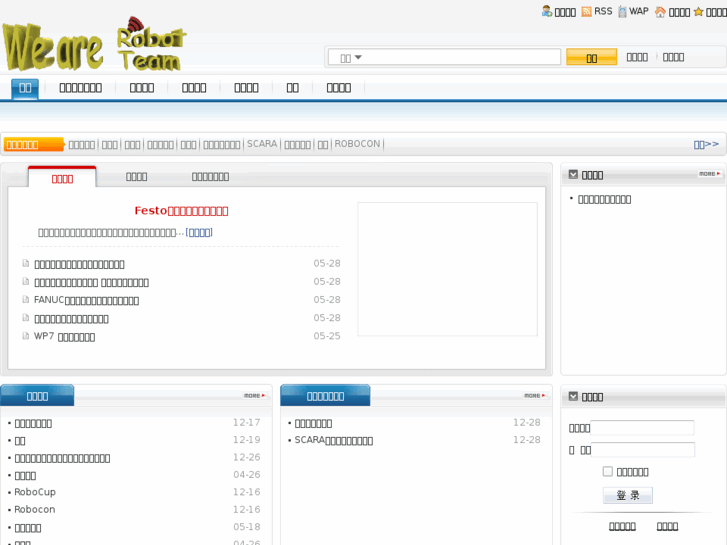Click MORE in panel listing RoboCup
This screenshot has width=727, height=545.
pyautogui.click(x=255, y=396)
